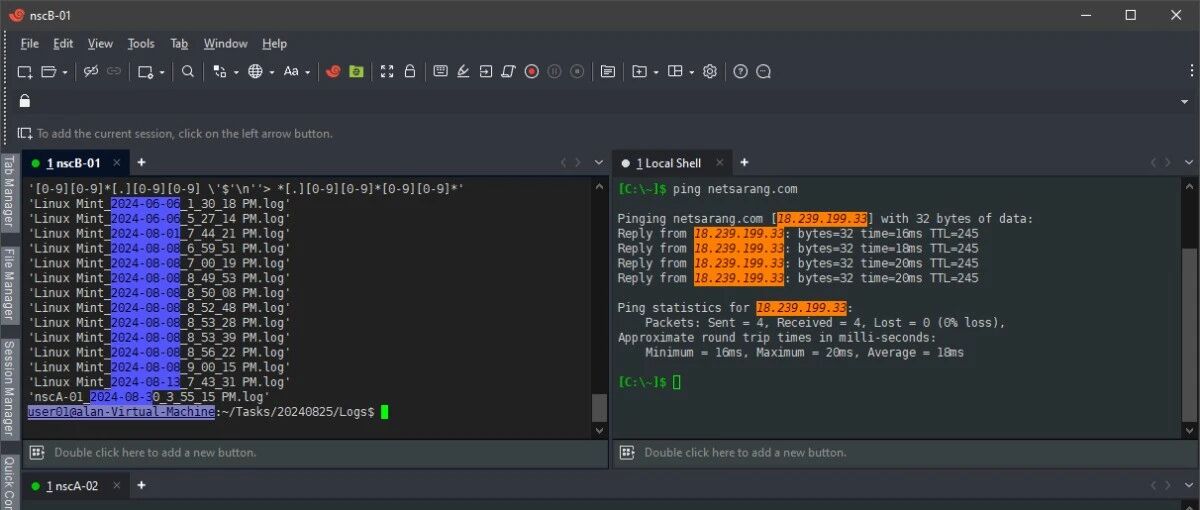Image resolution: width=1200 pixels, height=510 pixels.
Task: Open the Window menu
Action: click(225, 44)
